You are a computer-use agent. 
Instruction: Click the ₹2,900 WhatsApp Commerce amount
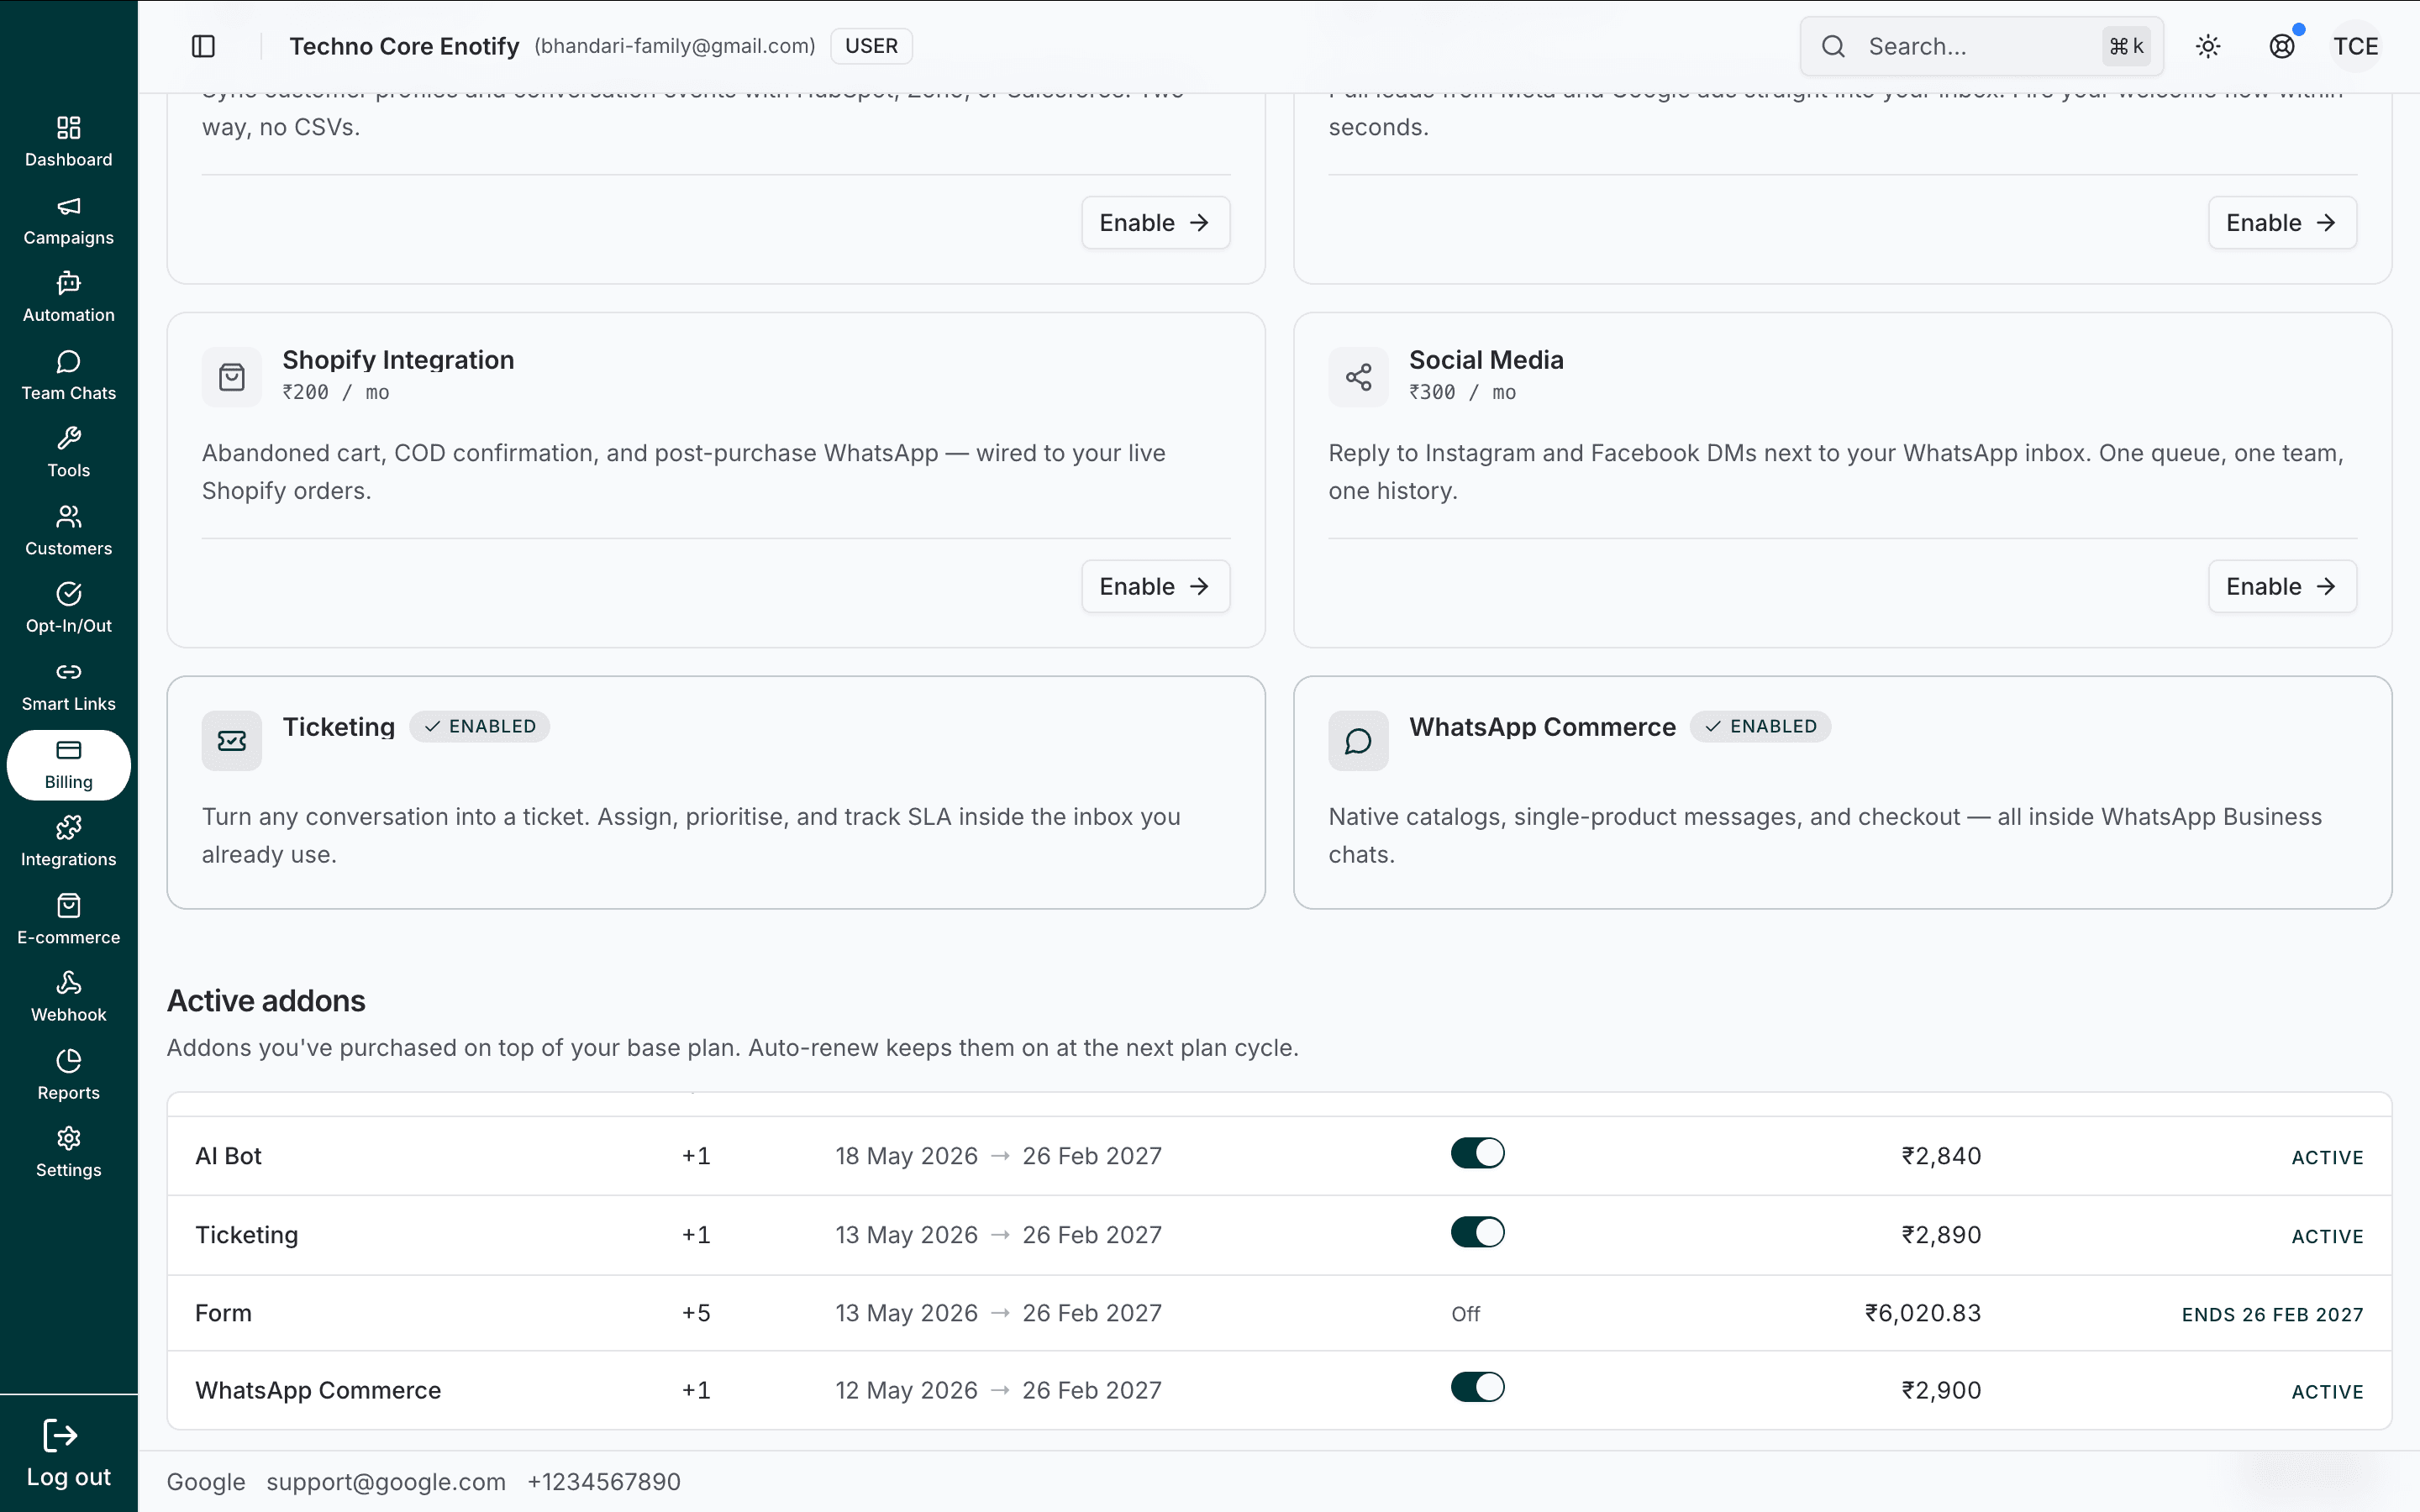click(1941, 1390)
